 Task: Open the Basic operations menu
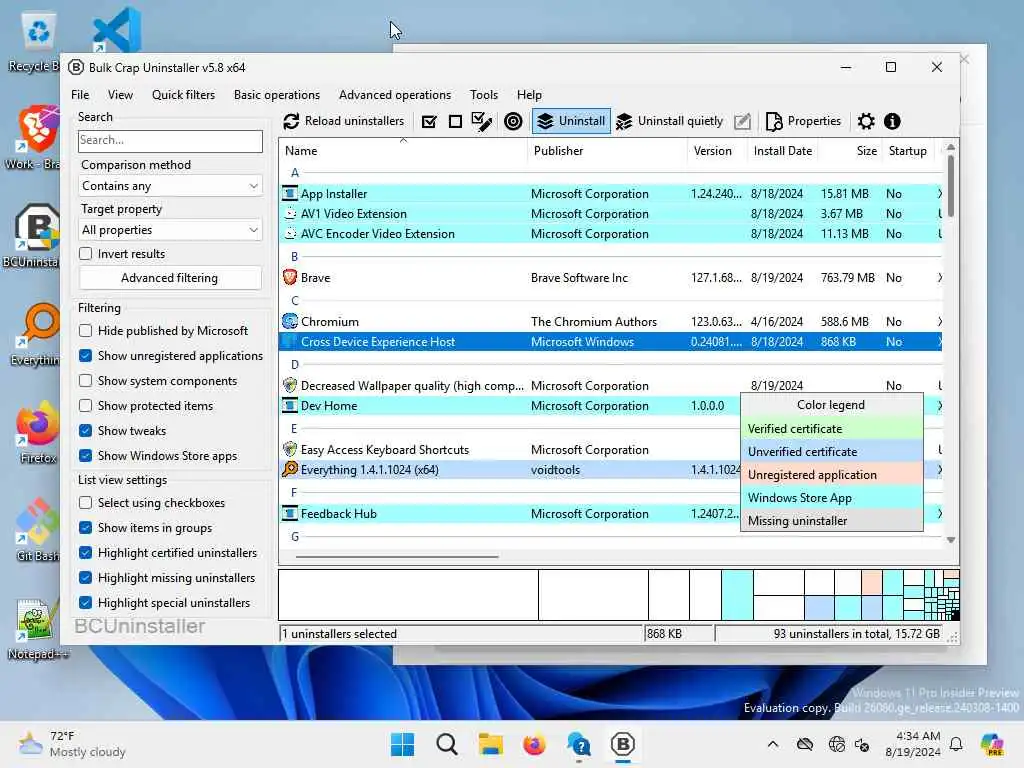pos(277,95)
